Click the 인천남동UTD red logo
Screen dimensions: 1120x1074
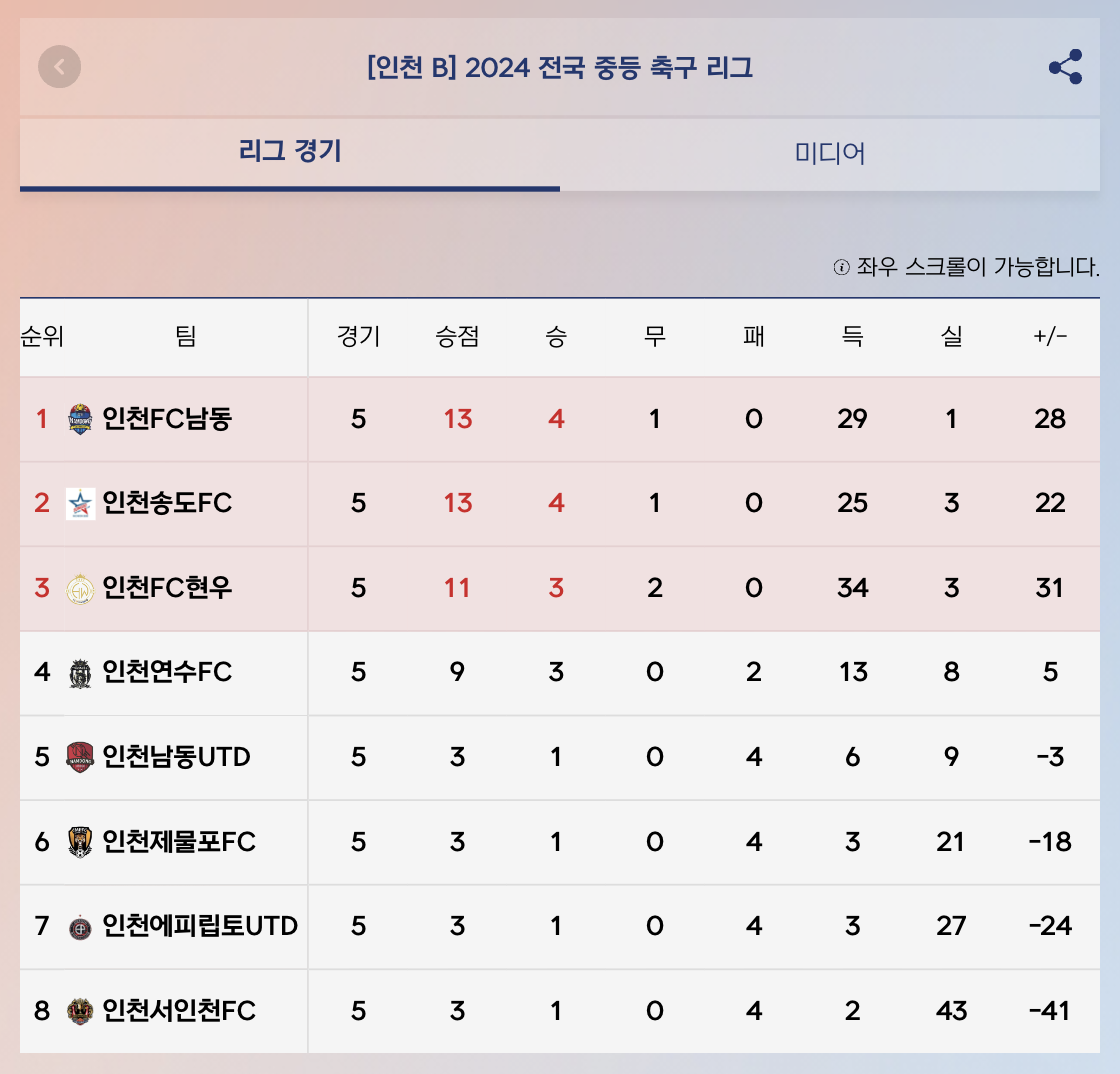click(80, 757)
